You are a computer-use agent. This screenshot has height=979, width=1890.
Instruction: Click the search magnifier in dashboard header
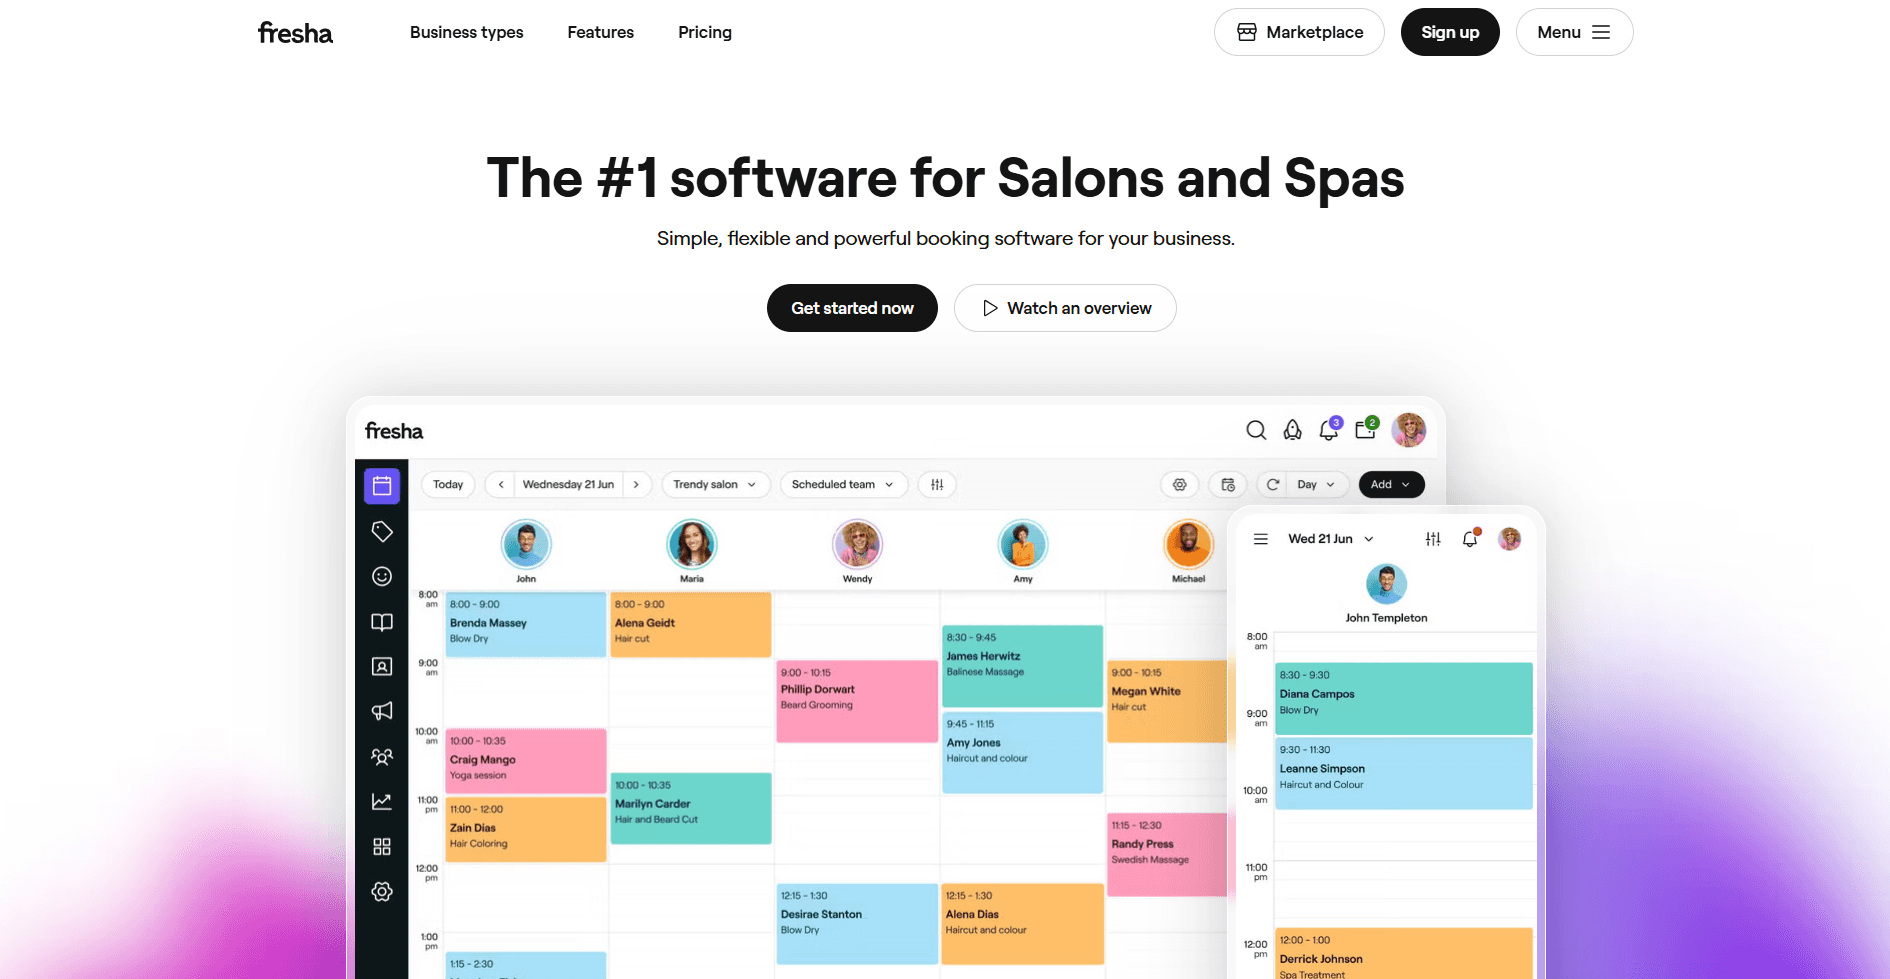pos(1256,430)
